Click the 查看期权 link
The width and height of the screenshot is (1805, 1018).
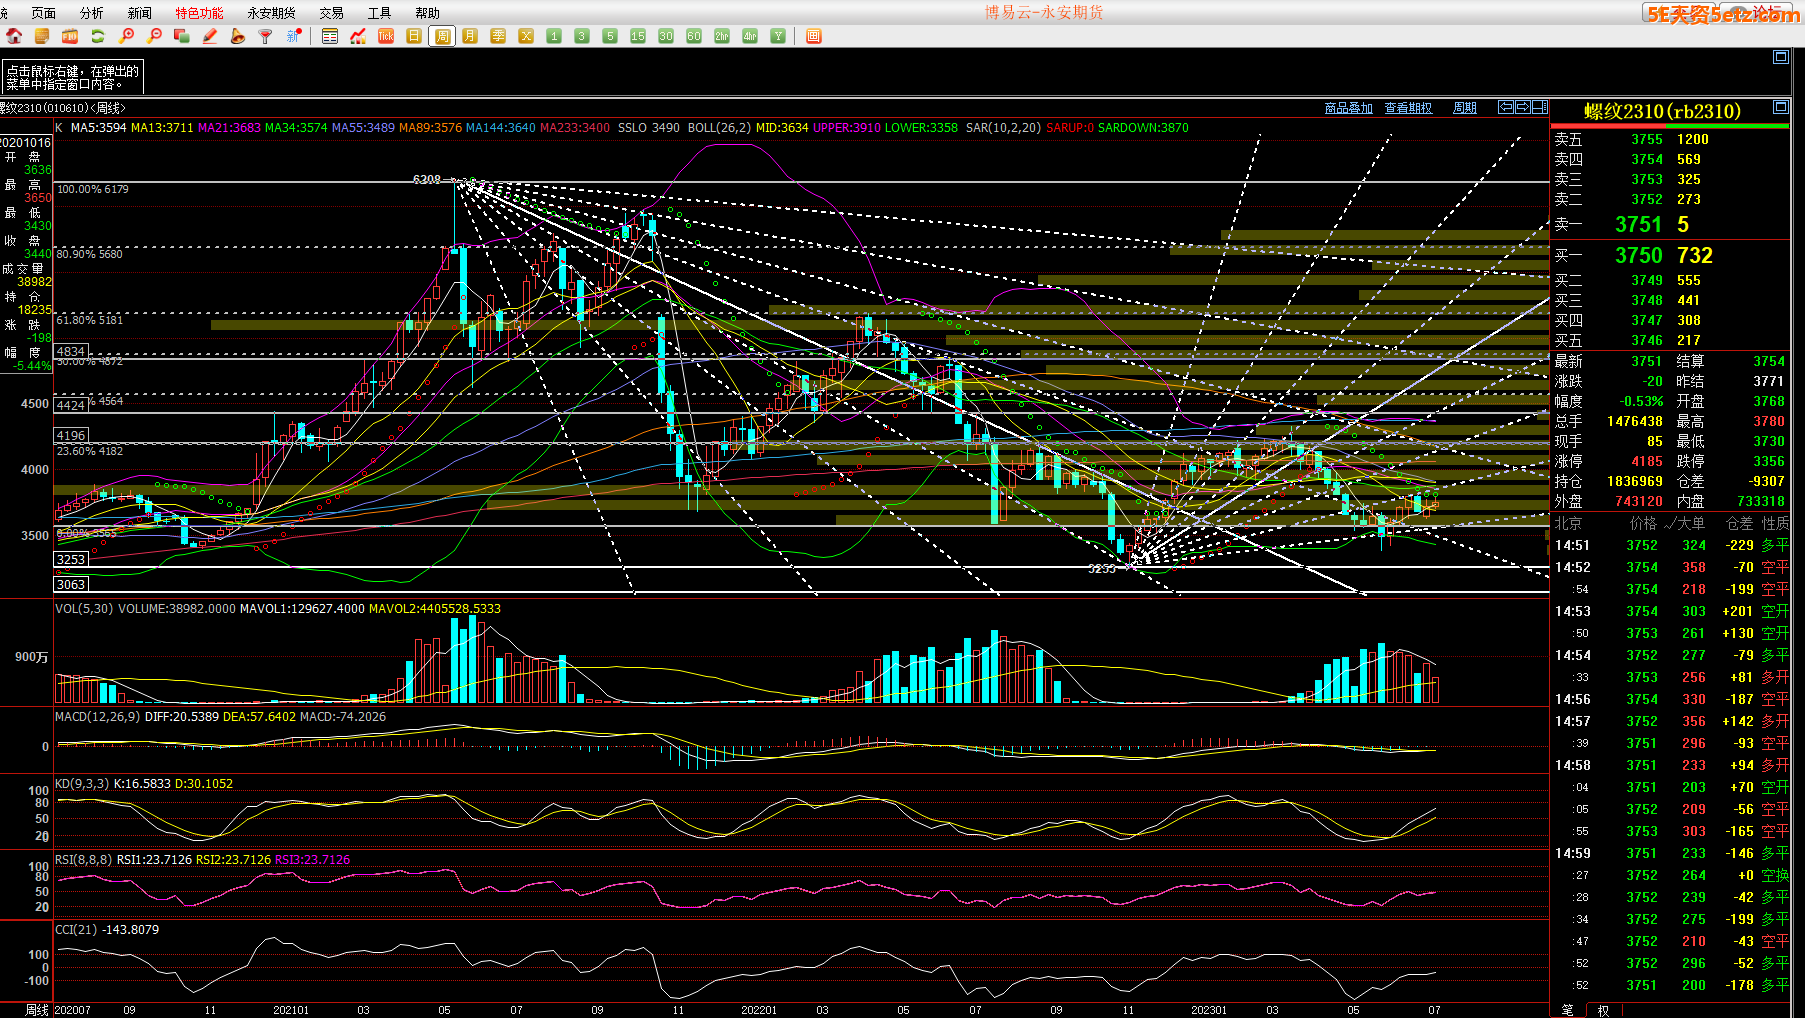1408,108
